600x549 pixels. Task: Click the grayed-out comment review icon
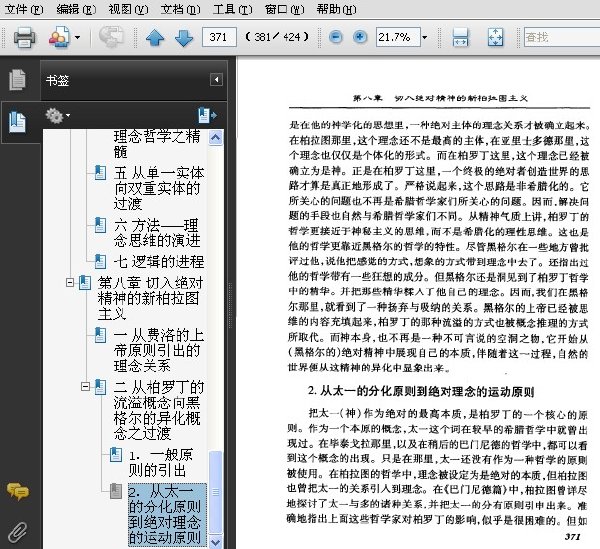coord(111,37)
